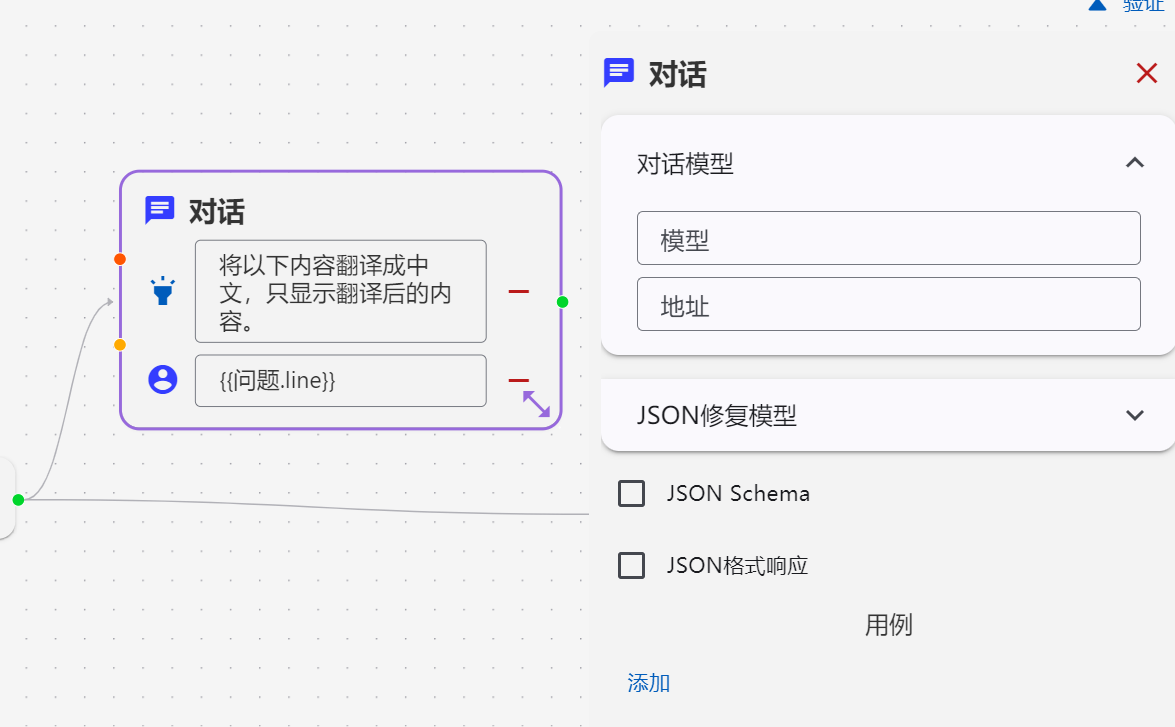The width and height of the screenshot is (1175, 727).
Task: Expand the JSON修复模型 section with its chevron
Action: point(1135,415)
